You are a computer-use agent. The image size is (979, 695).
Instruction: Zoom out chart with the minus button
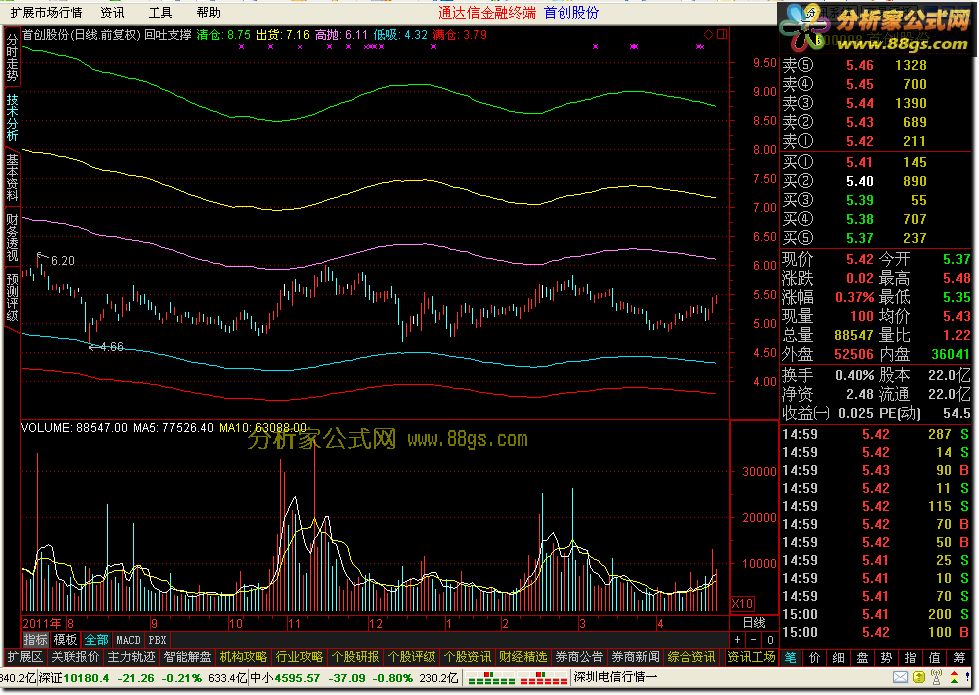[754, 640]
